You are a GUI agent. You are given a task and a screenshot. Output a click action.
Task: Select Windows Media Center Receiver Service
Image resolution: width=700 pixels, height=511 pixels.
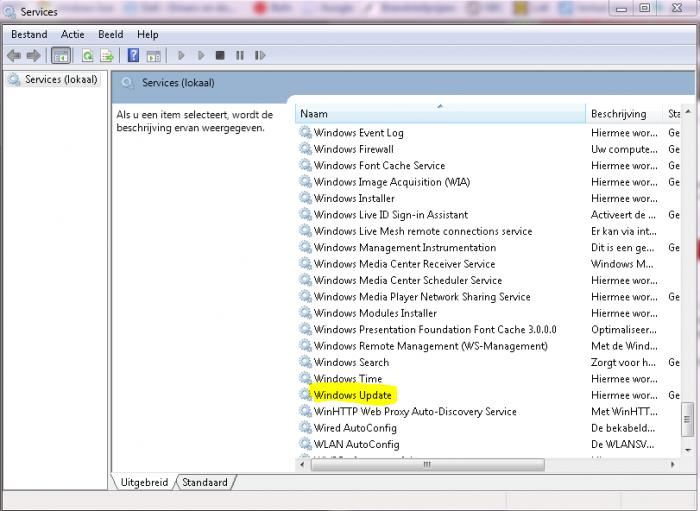click(x=404, y=264)
